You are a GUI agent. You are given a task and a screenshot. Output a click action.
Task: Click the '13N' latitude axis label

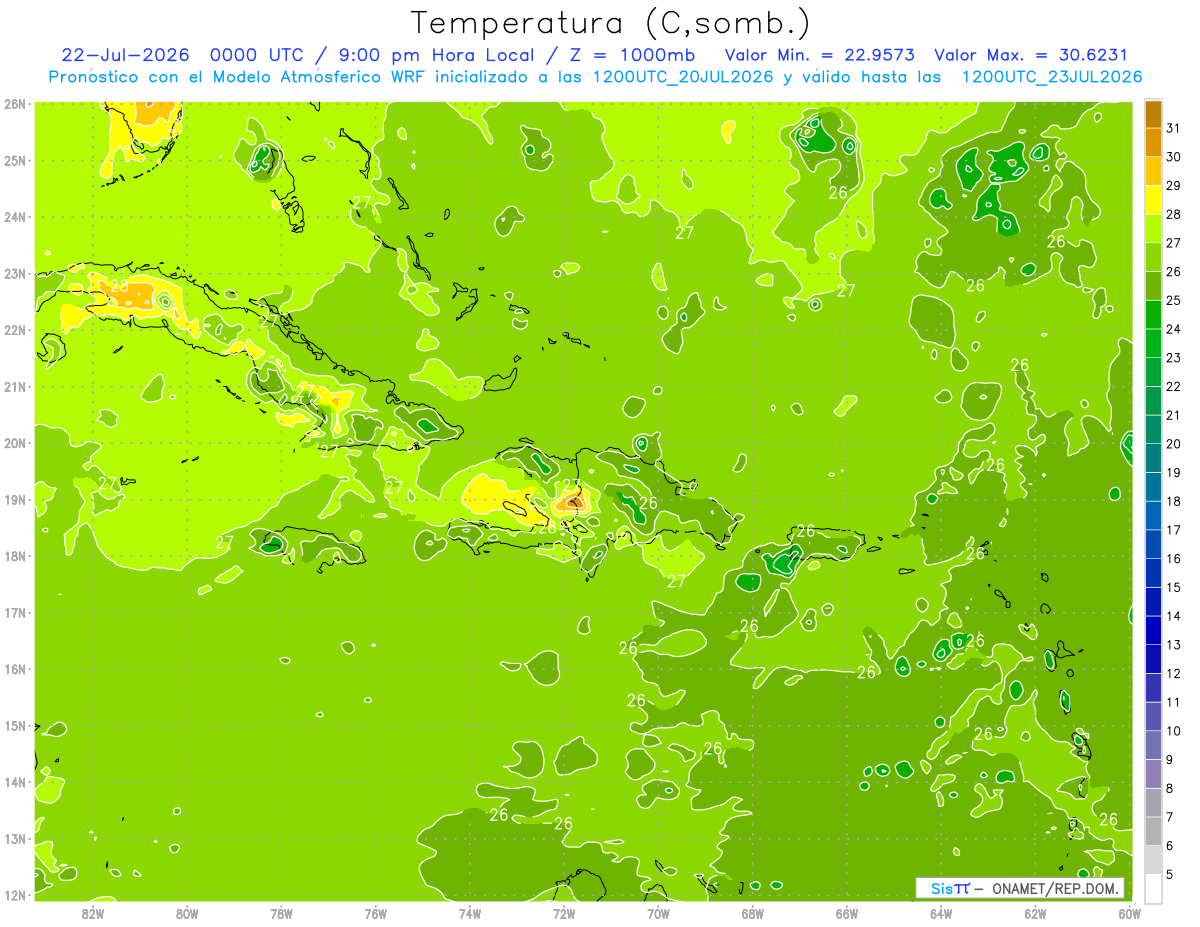tap(15, 839)
